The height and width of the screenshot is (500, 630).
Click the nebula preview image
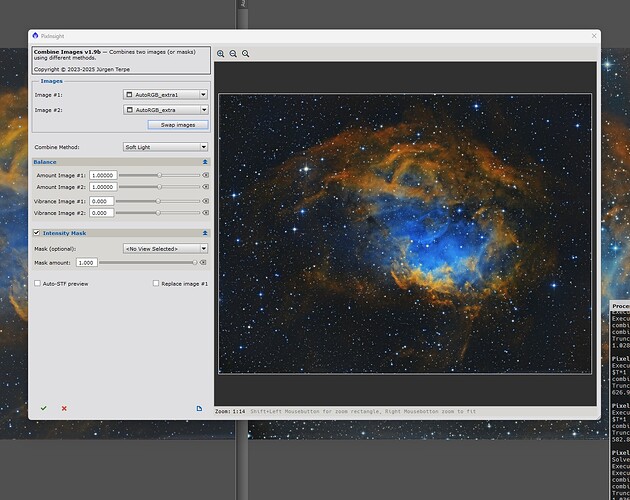(x=405, y=234)
